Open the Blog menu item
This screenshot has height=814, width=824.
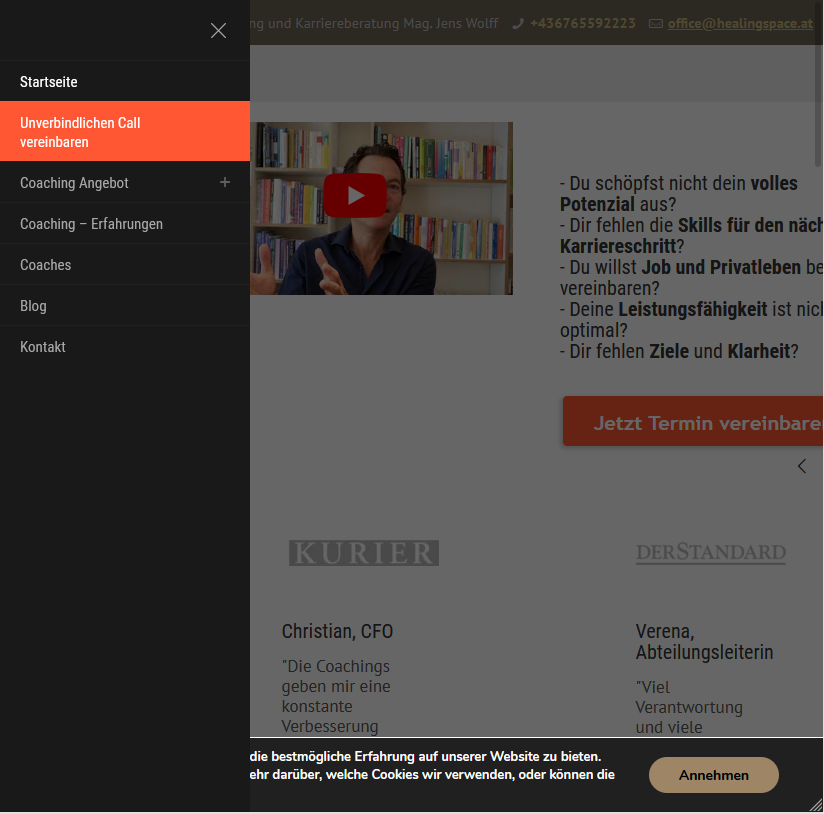pyautogui.click(x=125, y=306)
